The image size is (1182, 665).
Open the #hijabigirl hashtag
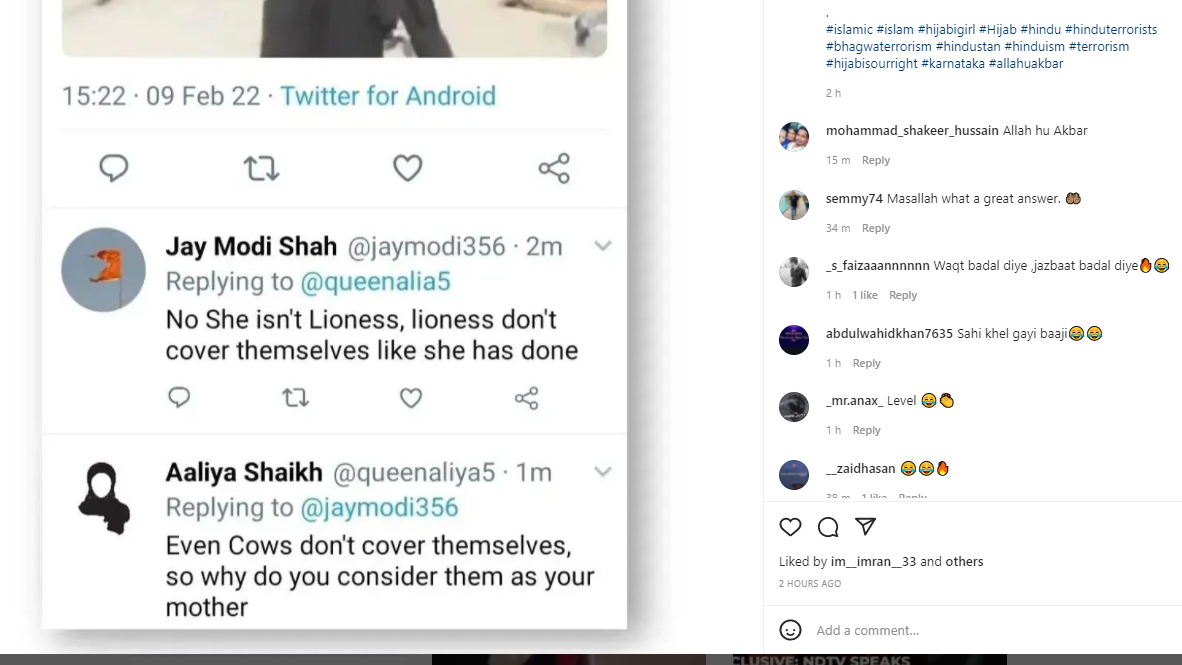pos(945,30)
